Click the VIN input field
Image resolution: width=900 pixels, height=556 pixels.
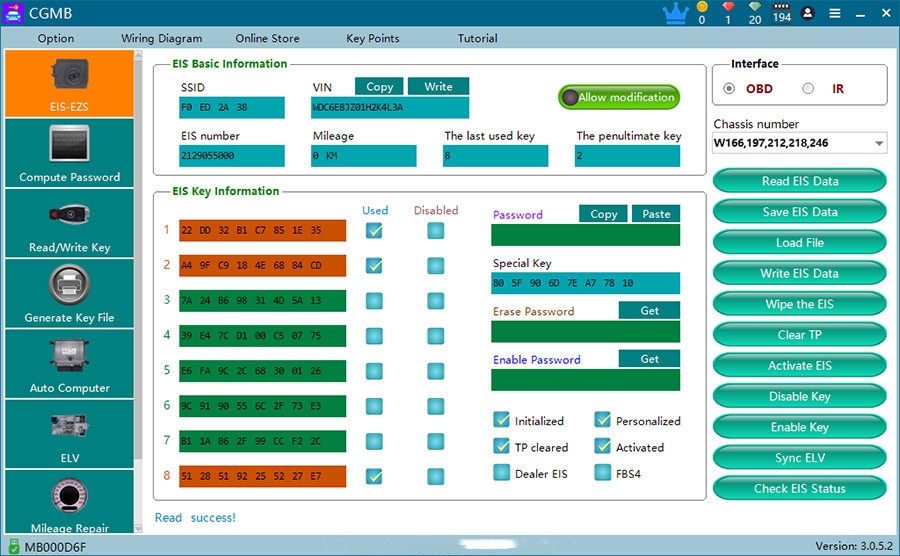click(x=390, y=107)
